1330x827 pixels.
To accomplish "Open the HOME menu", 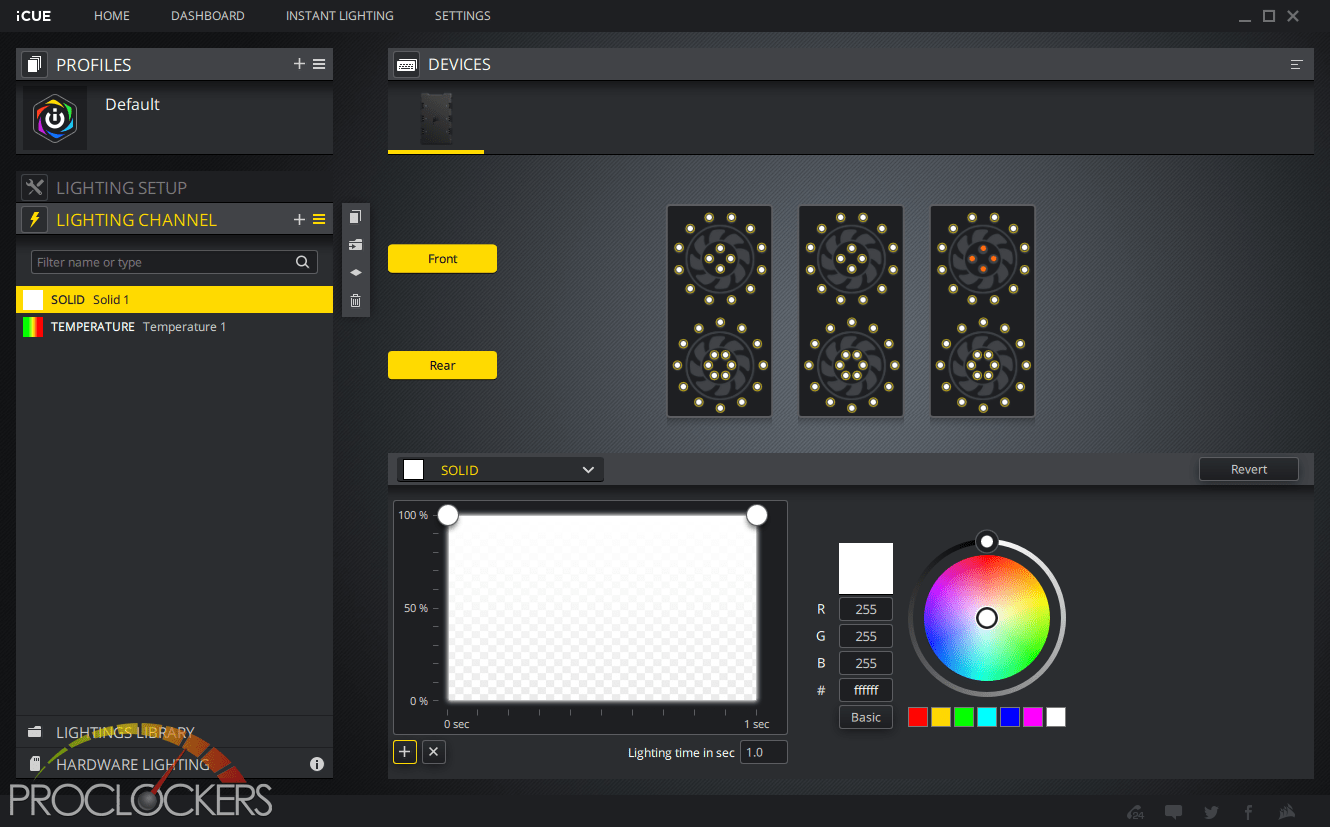I will [112, 16].
